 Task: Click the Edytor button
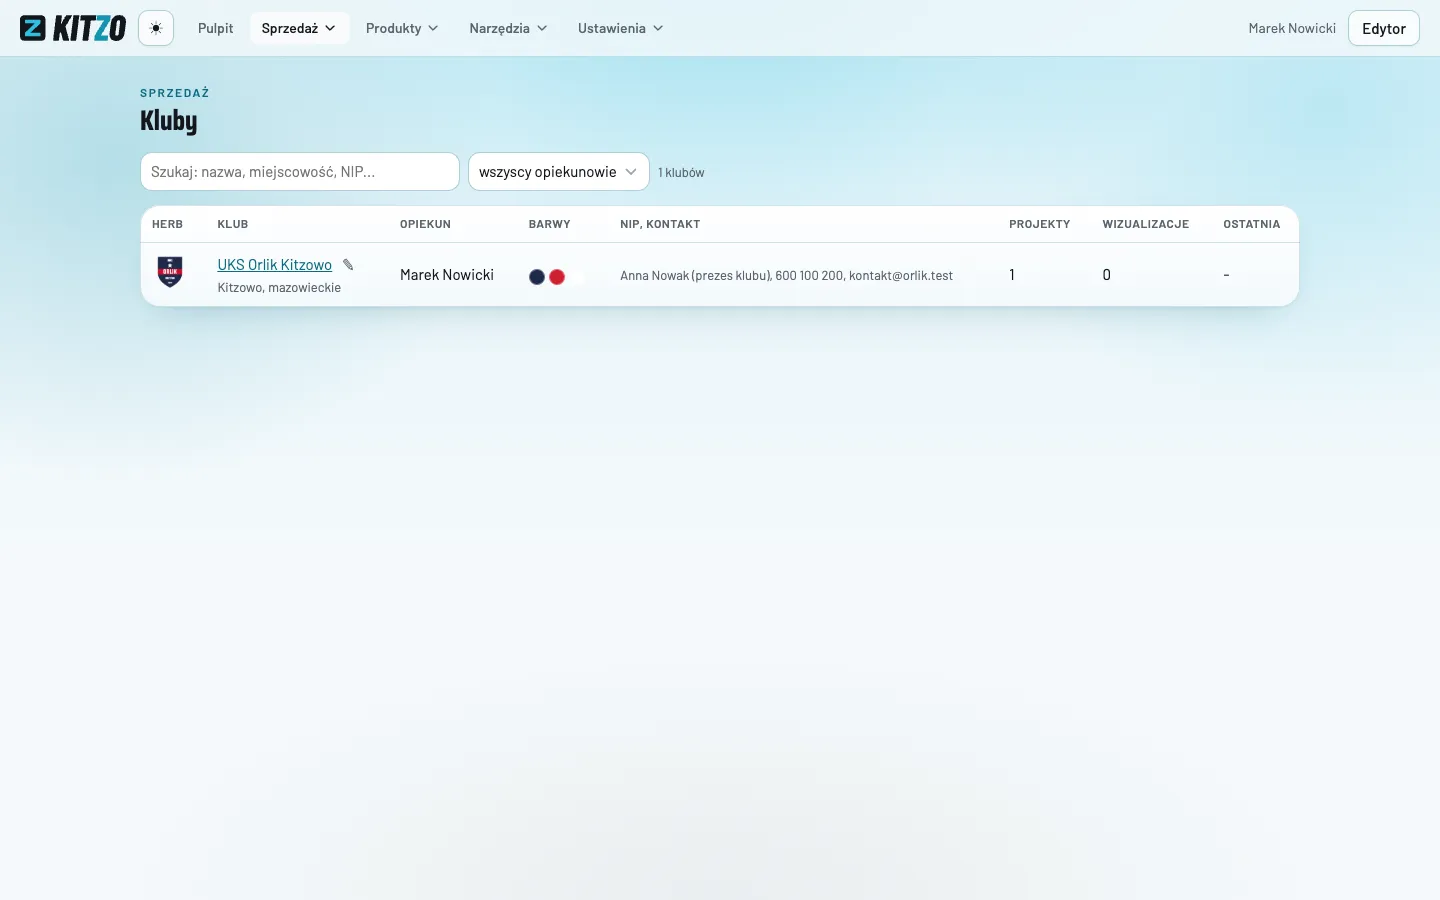coord(1384,28)
